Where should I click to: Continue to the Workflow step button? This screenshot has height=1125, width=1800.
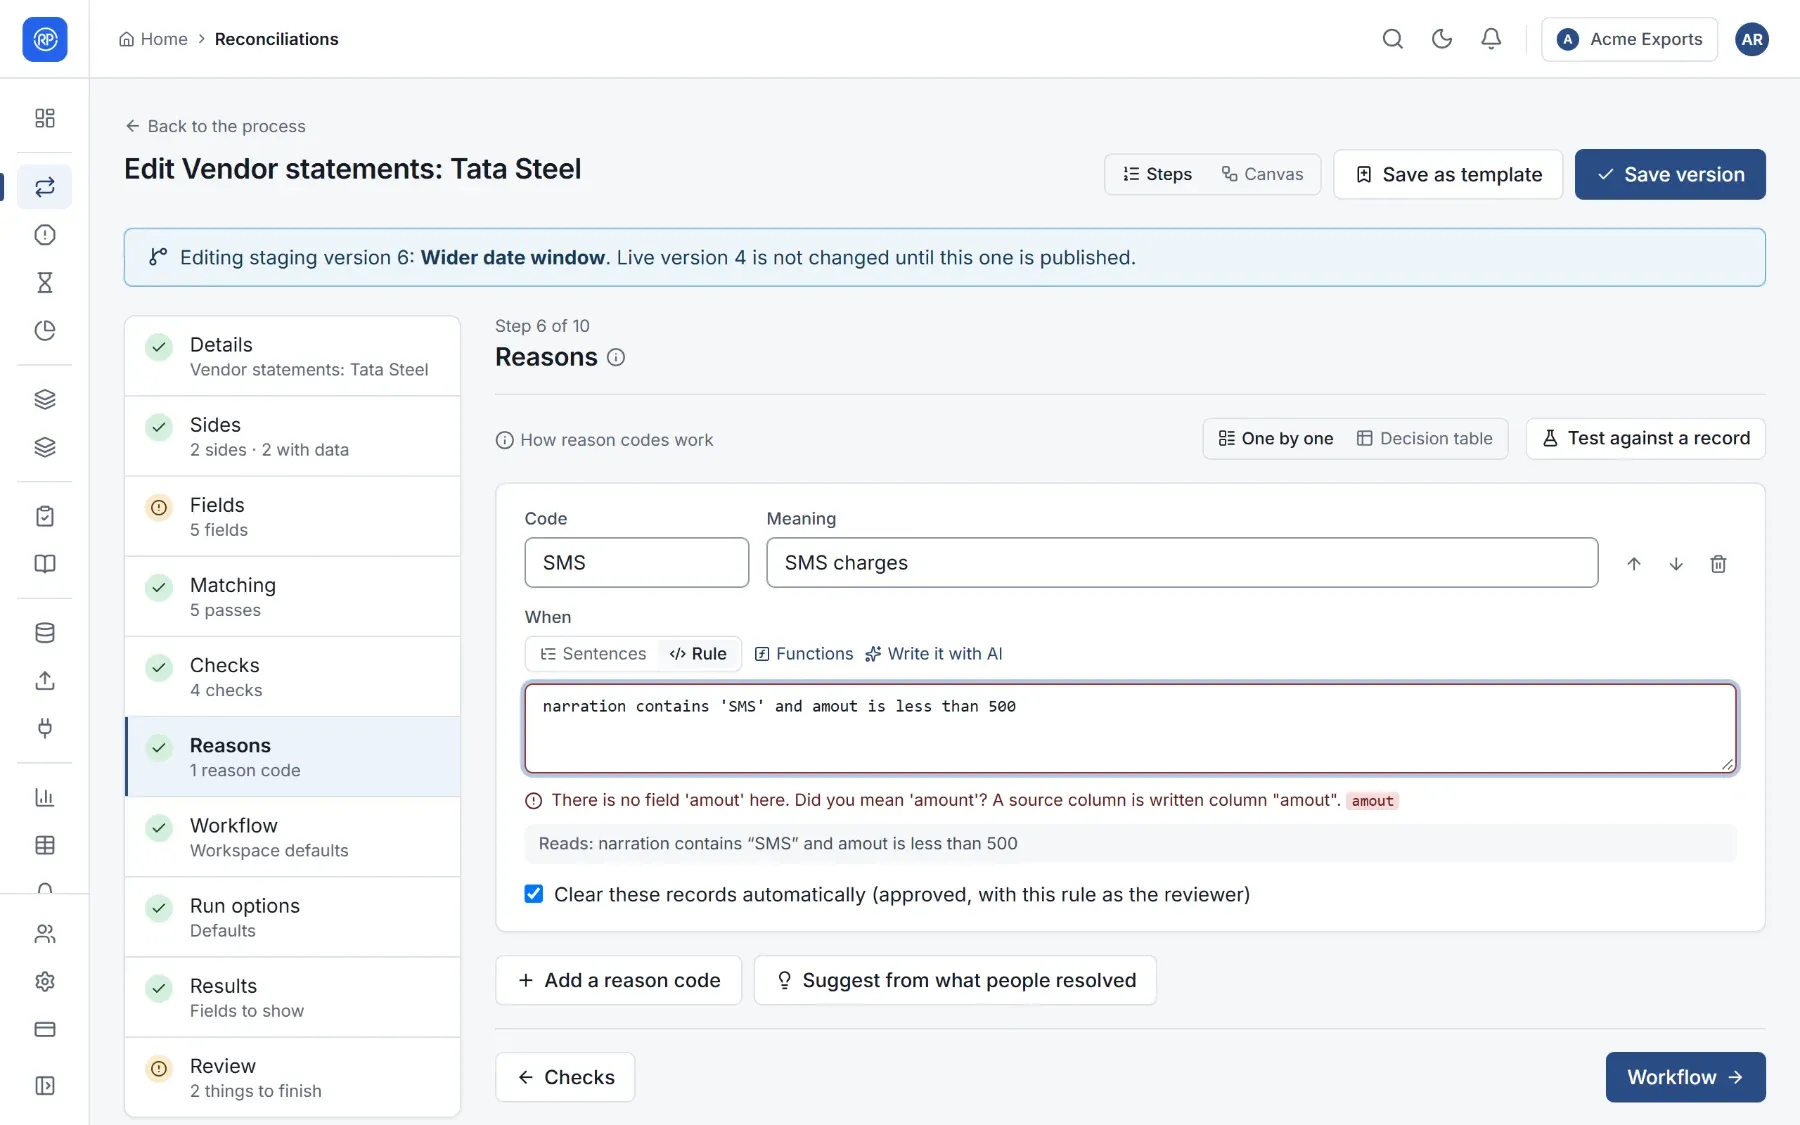click(x=1685, y=1077)
